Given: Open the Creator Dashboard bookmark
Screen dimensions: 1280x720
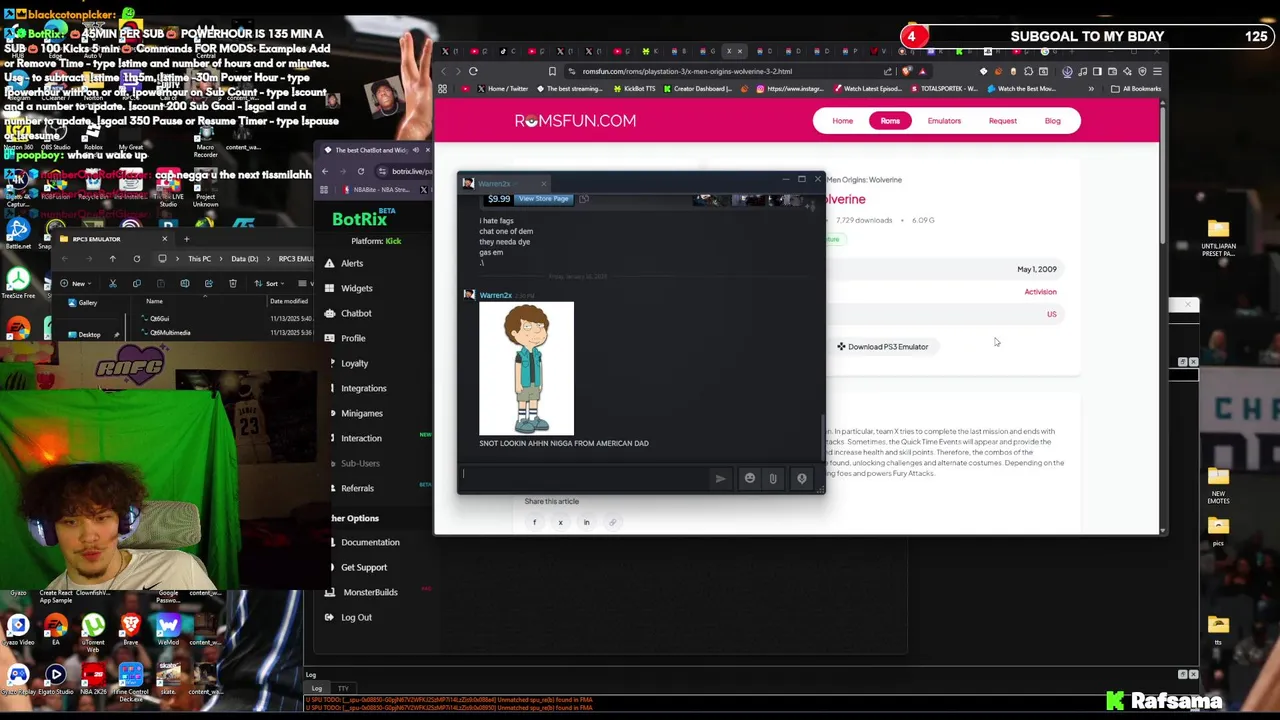Looking at the screenshot, I should pos(697,89).
